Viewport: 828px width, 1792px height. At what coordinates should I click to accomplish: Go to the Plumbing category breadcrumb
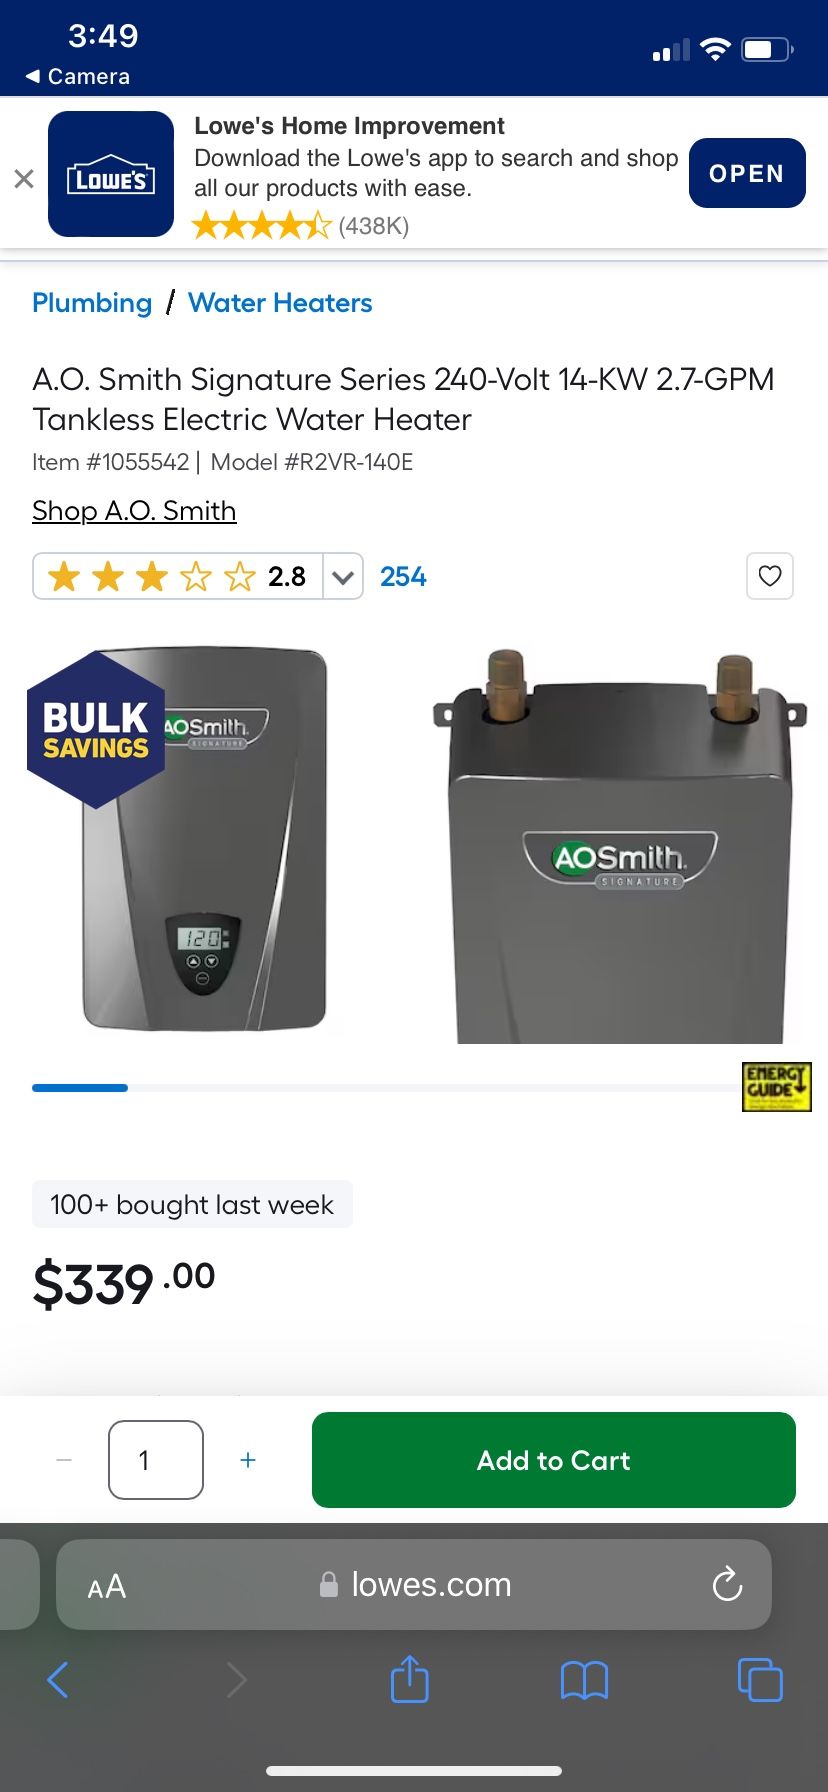point(92,303)
